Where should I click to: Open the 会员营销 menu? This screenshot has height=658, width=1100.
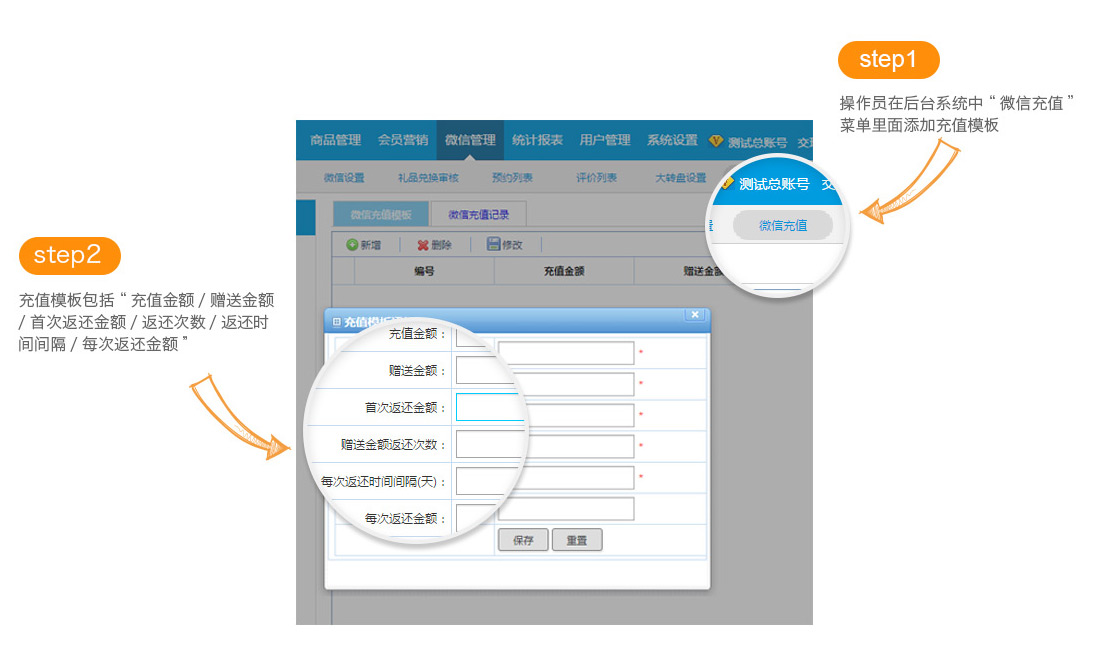coord(403,141)
